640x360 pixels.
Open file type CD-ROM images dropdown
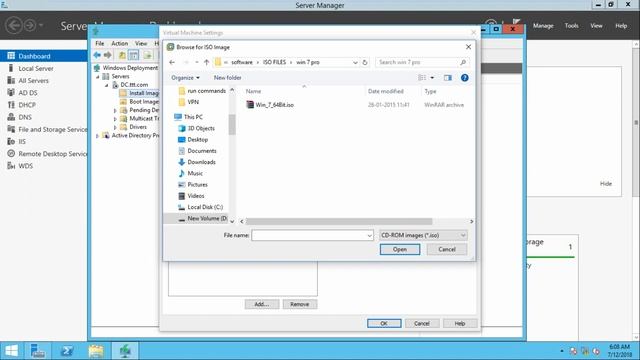click(423, 236)
